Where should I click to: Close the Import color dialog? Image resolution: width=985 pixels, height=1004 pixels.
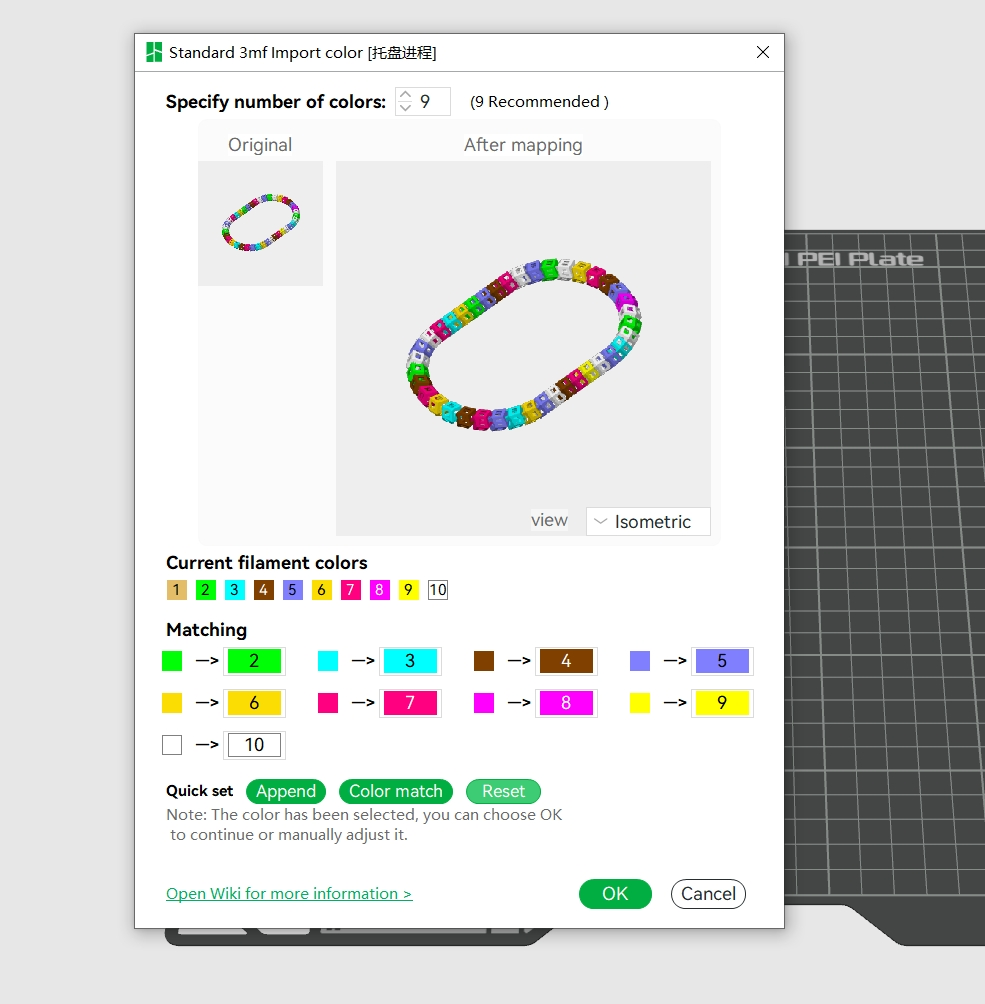pyautogui.click(x=763, y=52)
